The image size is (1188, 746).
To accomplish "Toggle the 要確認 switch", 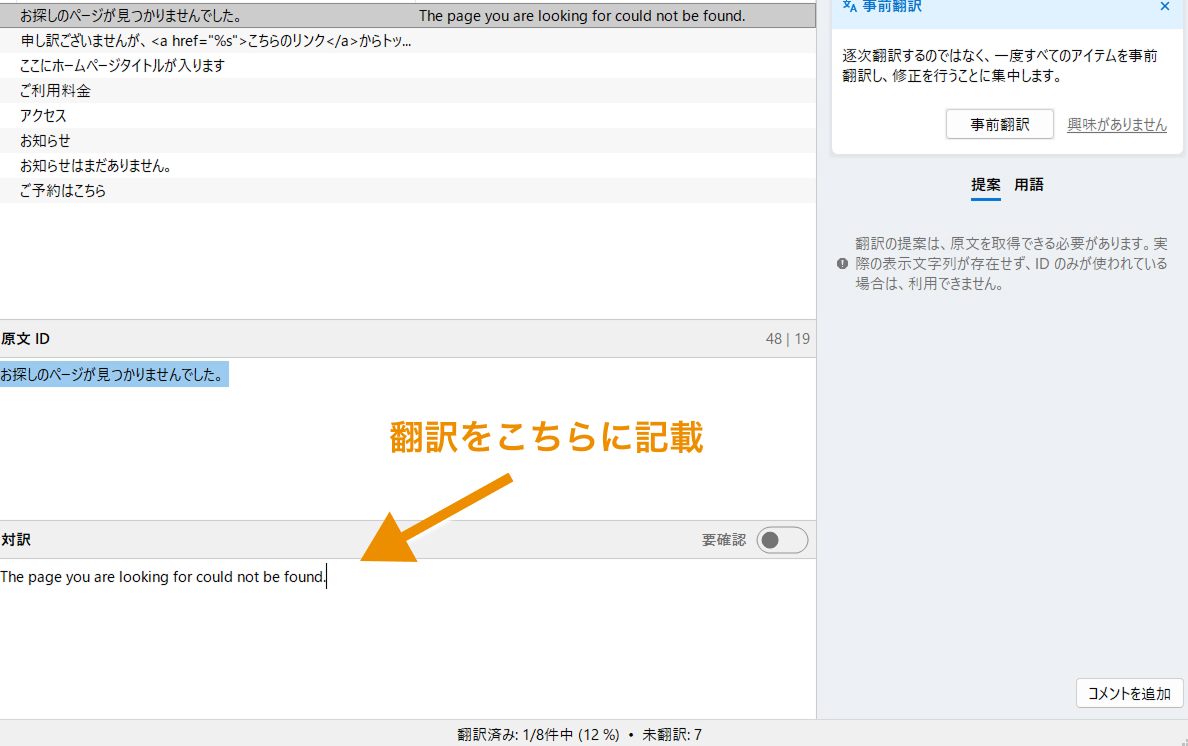I will point(782,540).
